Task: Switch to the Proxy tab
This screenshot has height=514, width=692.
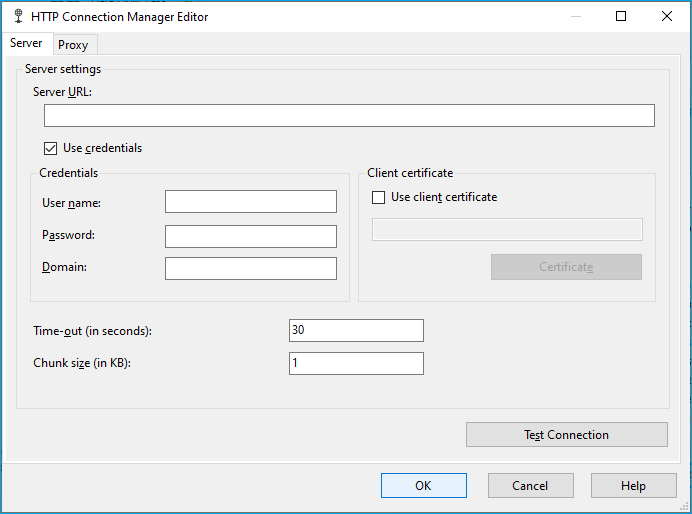Action: (73, 45)
